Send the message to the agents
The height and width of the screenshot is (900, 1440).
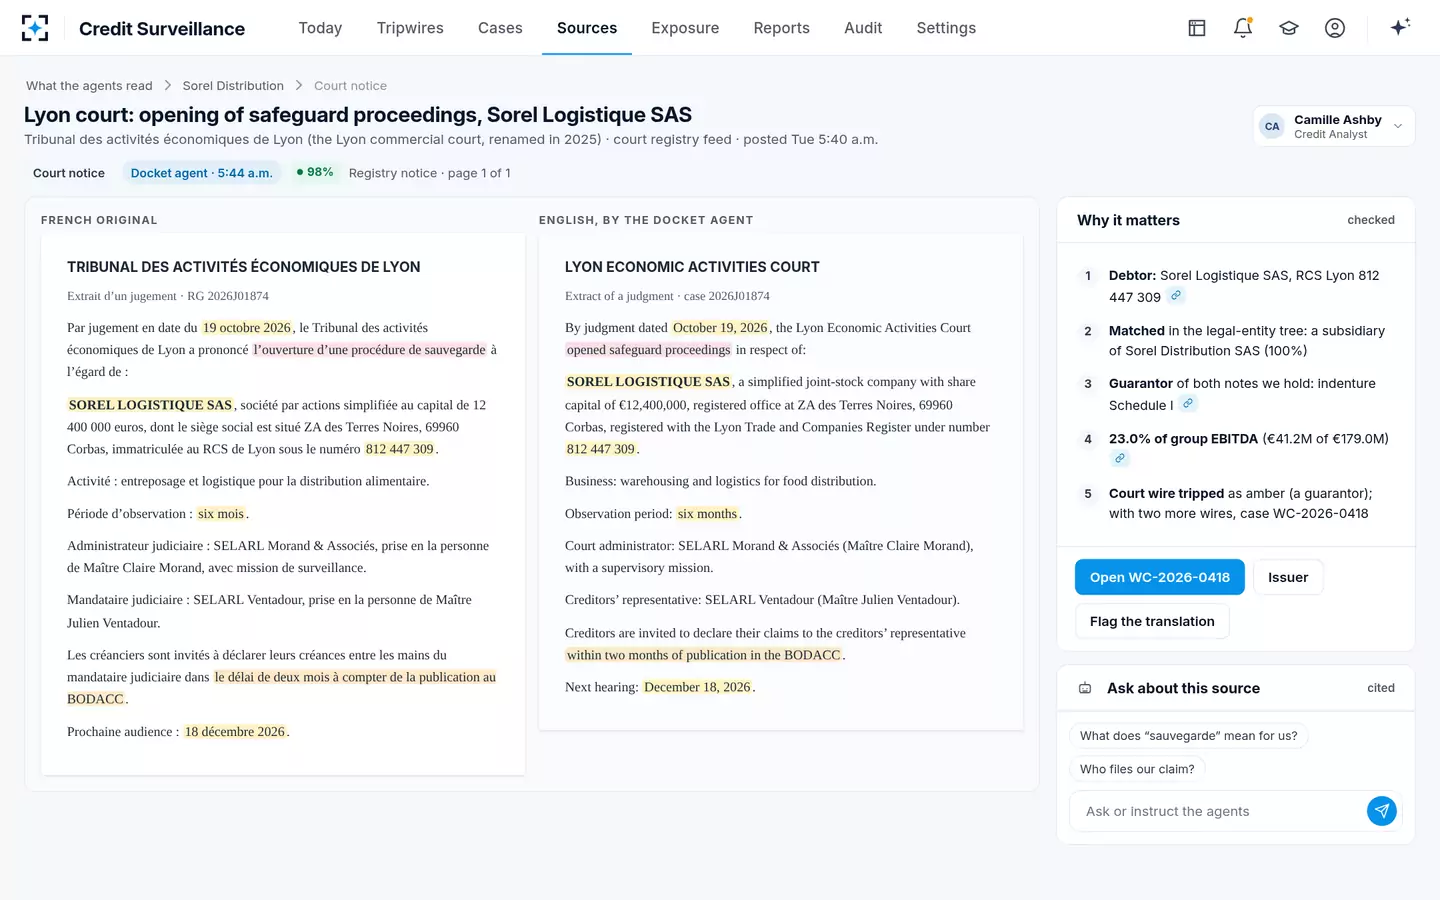pos(1381,811)
